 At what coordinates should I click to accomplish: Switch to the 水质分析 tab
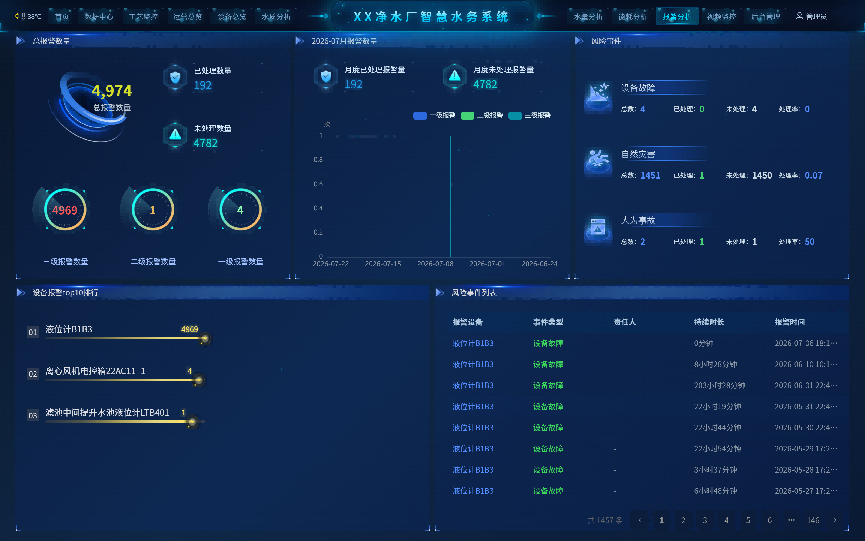click(276, 17)
